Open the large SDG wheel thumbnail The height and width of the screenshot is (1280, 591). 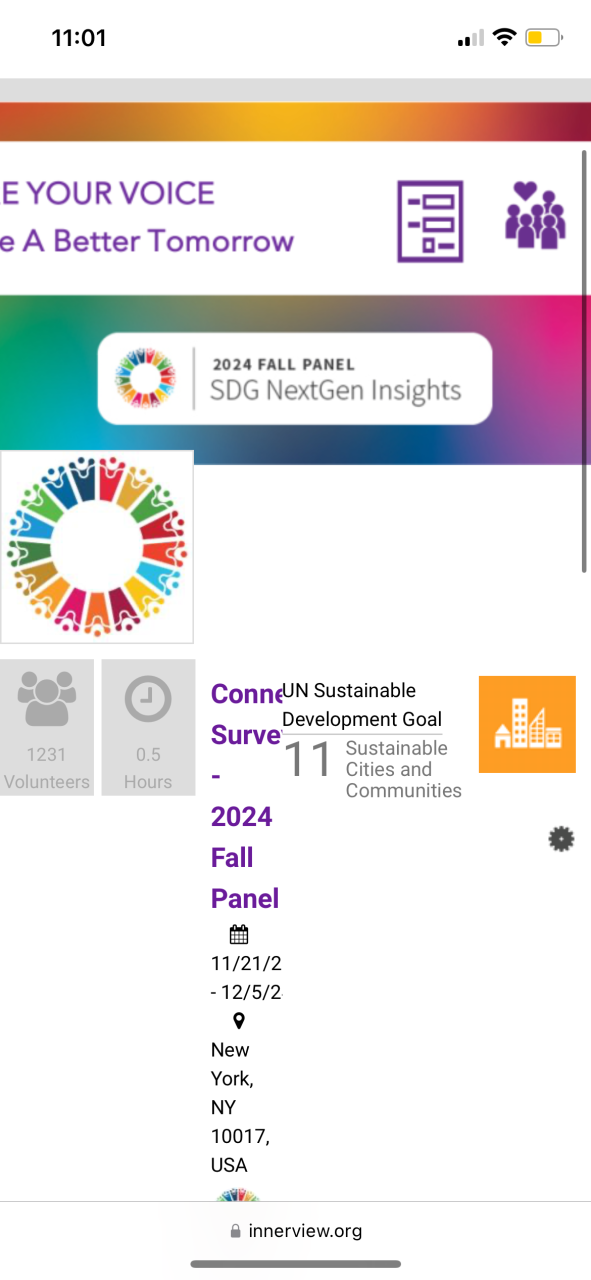point(96,547)
